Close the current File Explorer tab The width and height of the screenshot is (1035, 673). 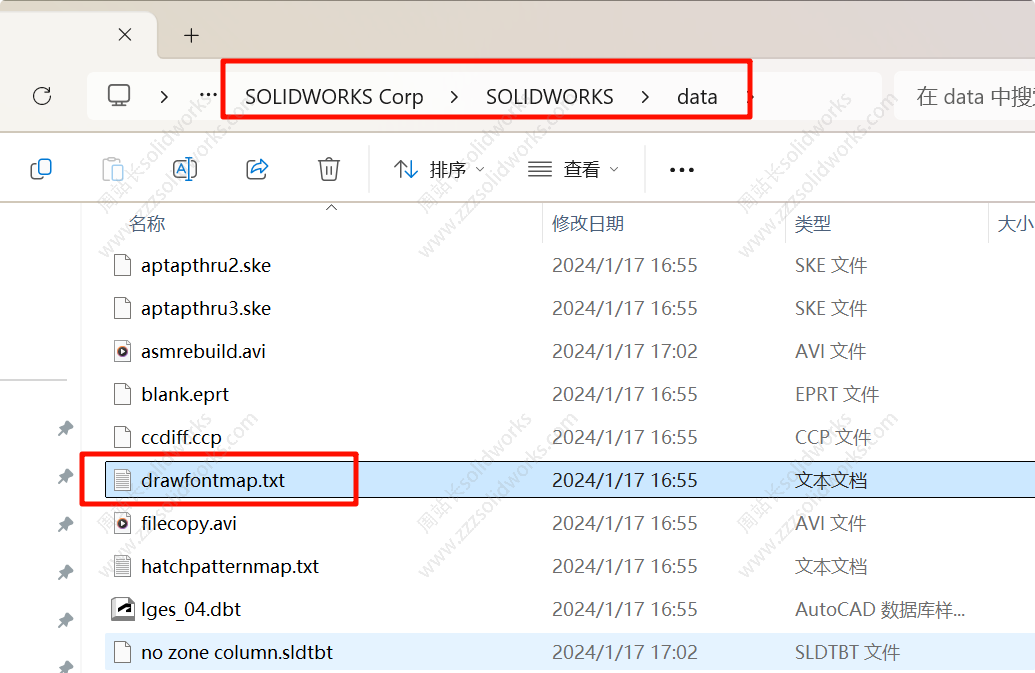coord(125,34)
